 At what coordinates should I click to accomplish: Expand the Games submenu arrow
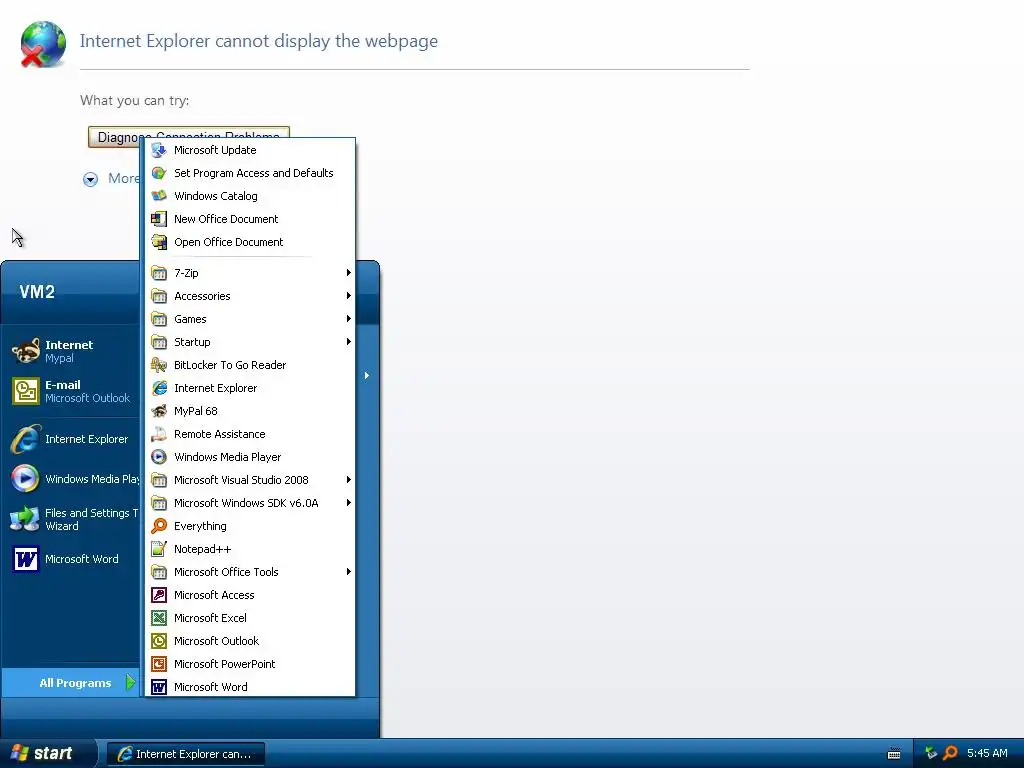tap(349, 319)
